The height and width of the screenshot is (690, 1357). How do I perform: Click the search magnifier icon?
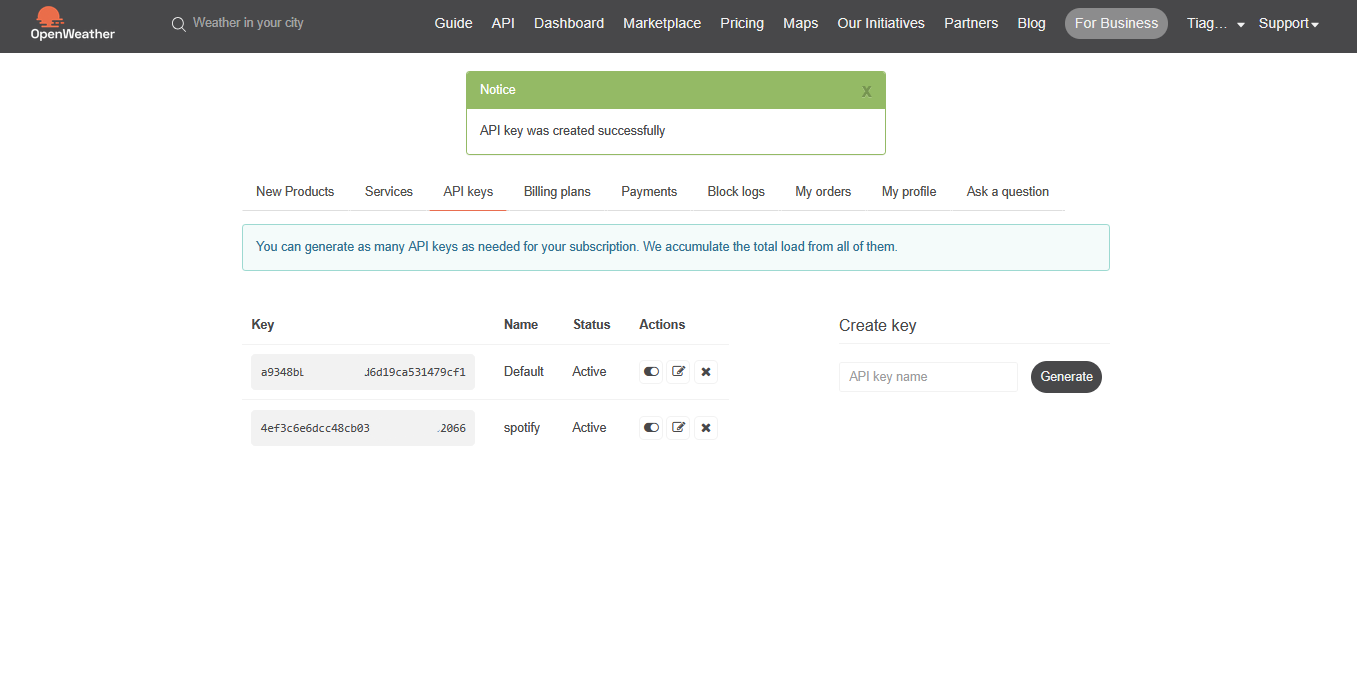click(x=179, y=24)
